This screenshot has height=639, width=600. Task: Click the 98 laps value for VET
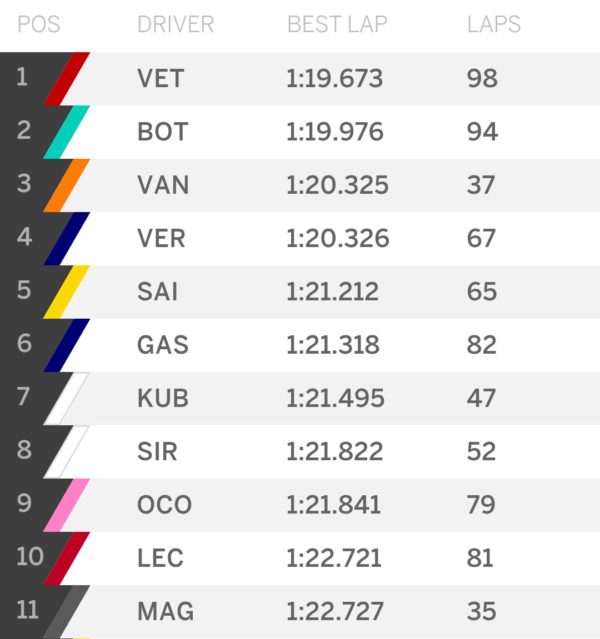[x=482, y=78]
